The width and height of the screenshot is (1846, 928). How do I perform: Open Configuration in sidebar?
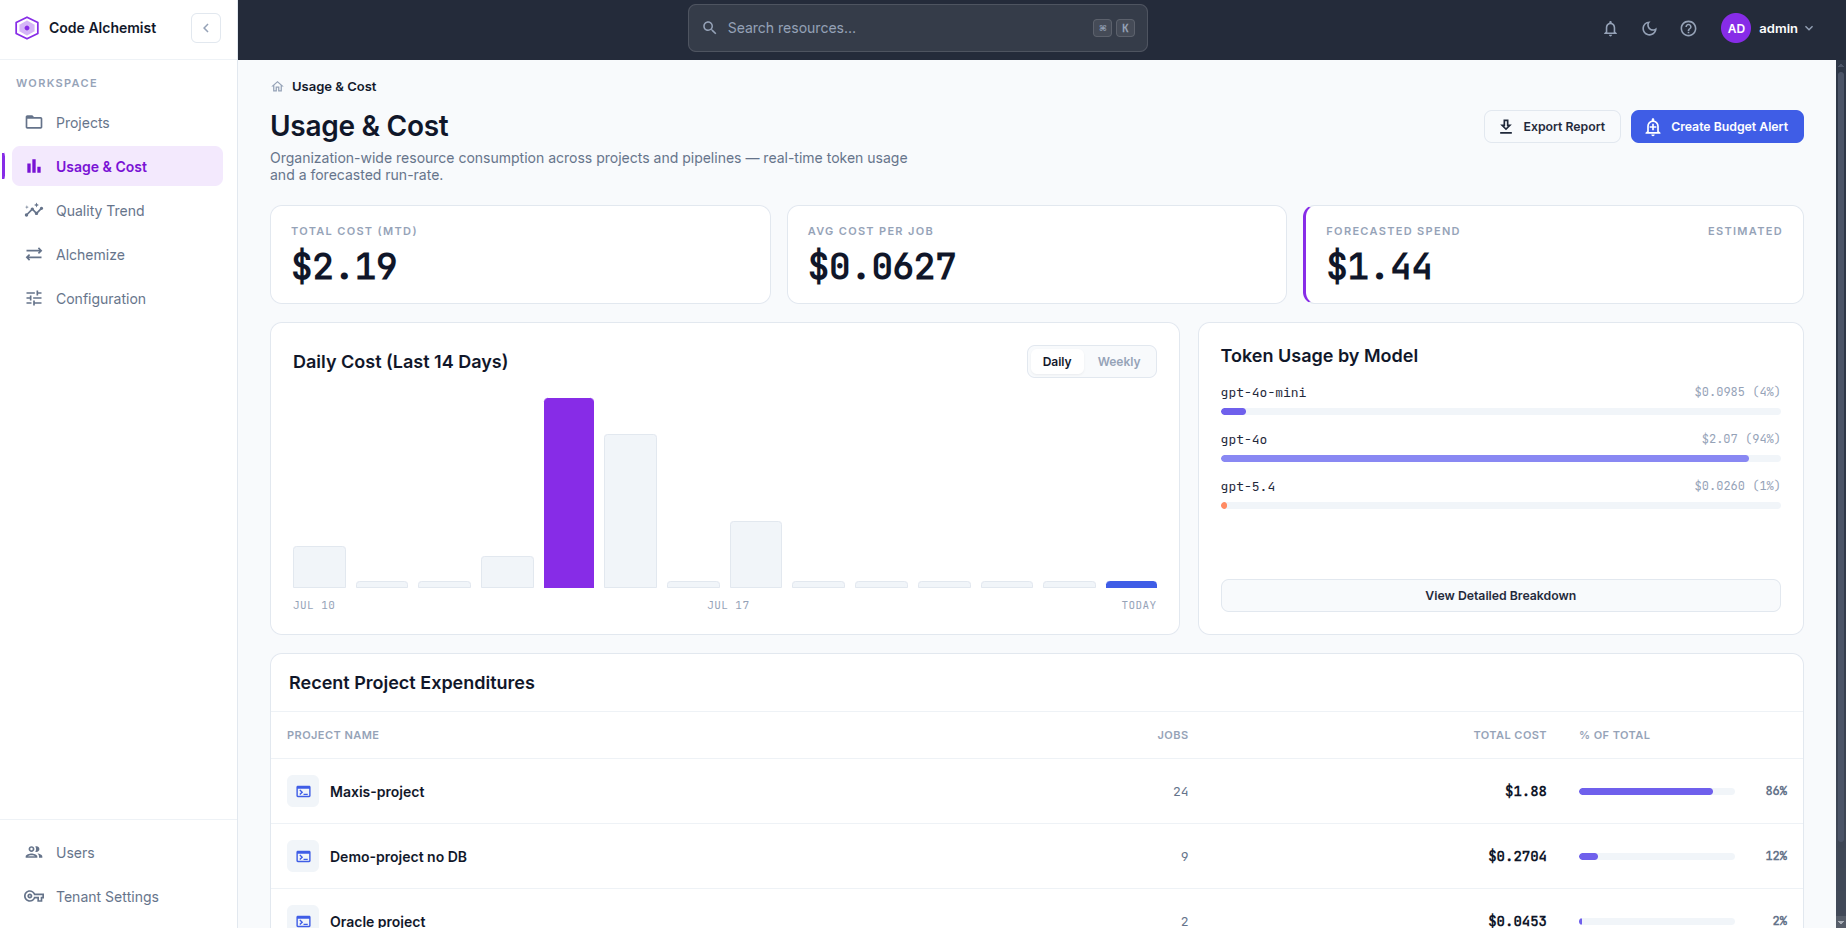coord(117,298)
